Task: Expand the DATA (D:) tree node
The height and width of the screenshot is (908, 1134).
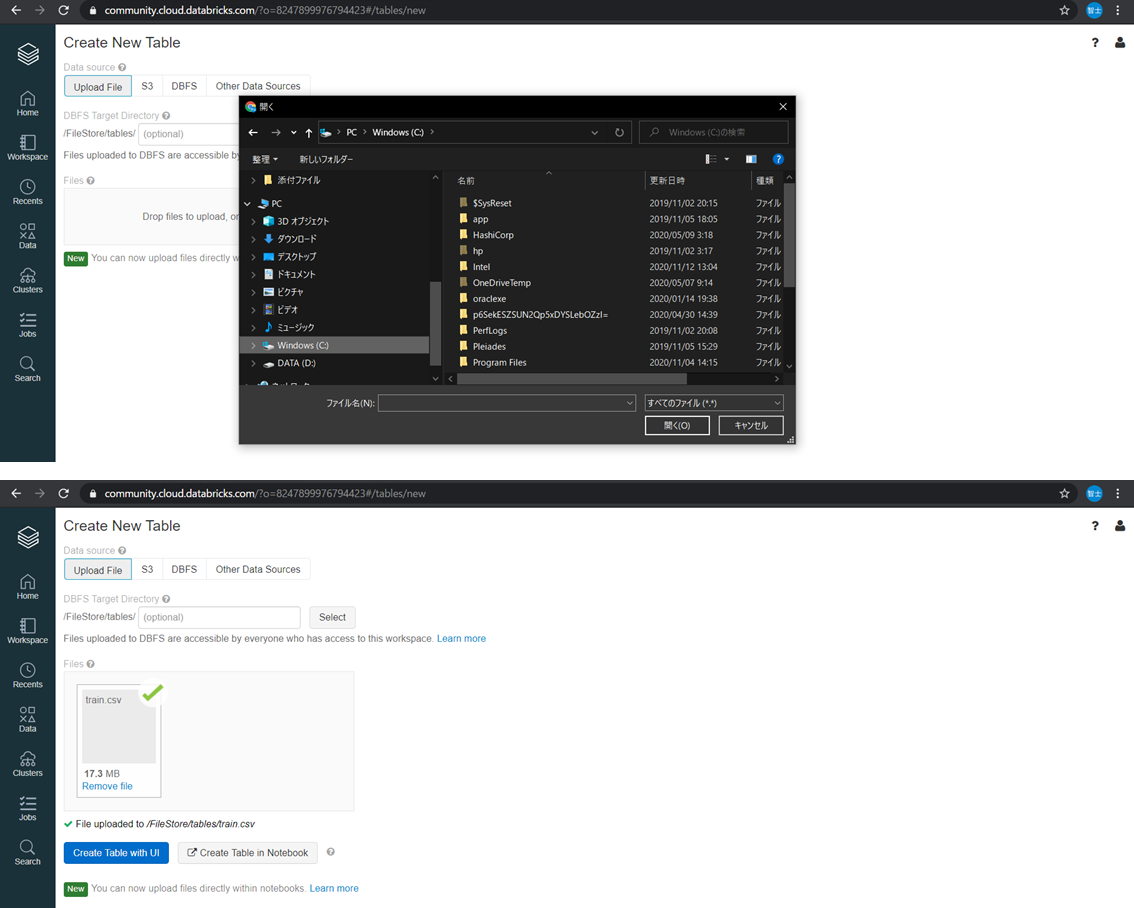Action: 253,364
